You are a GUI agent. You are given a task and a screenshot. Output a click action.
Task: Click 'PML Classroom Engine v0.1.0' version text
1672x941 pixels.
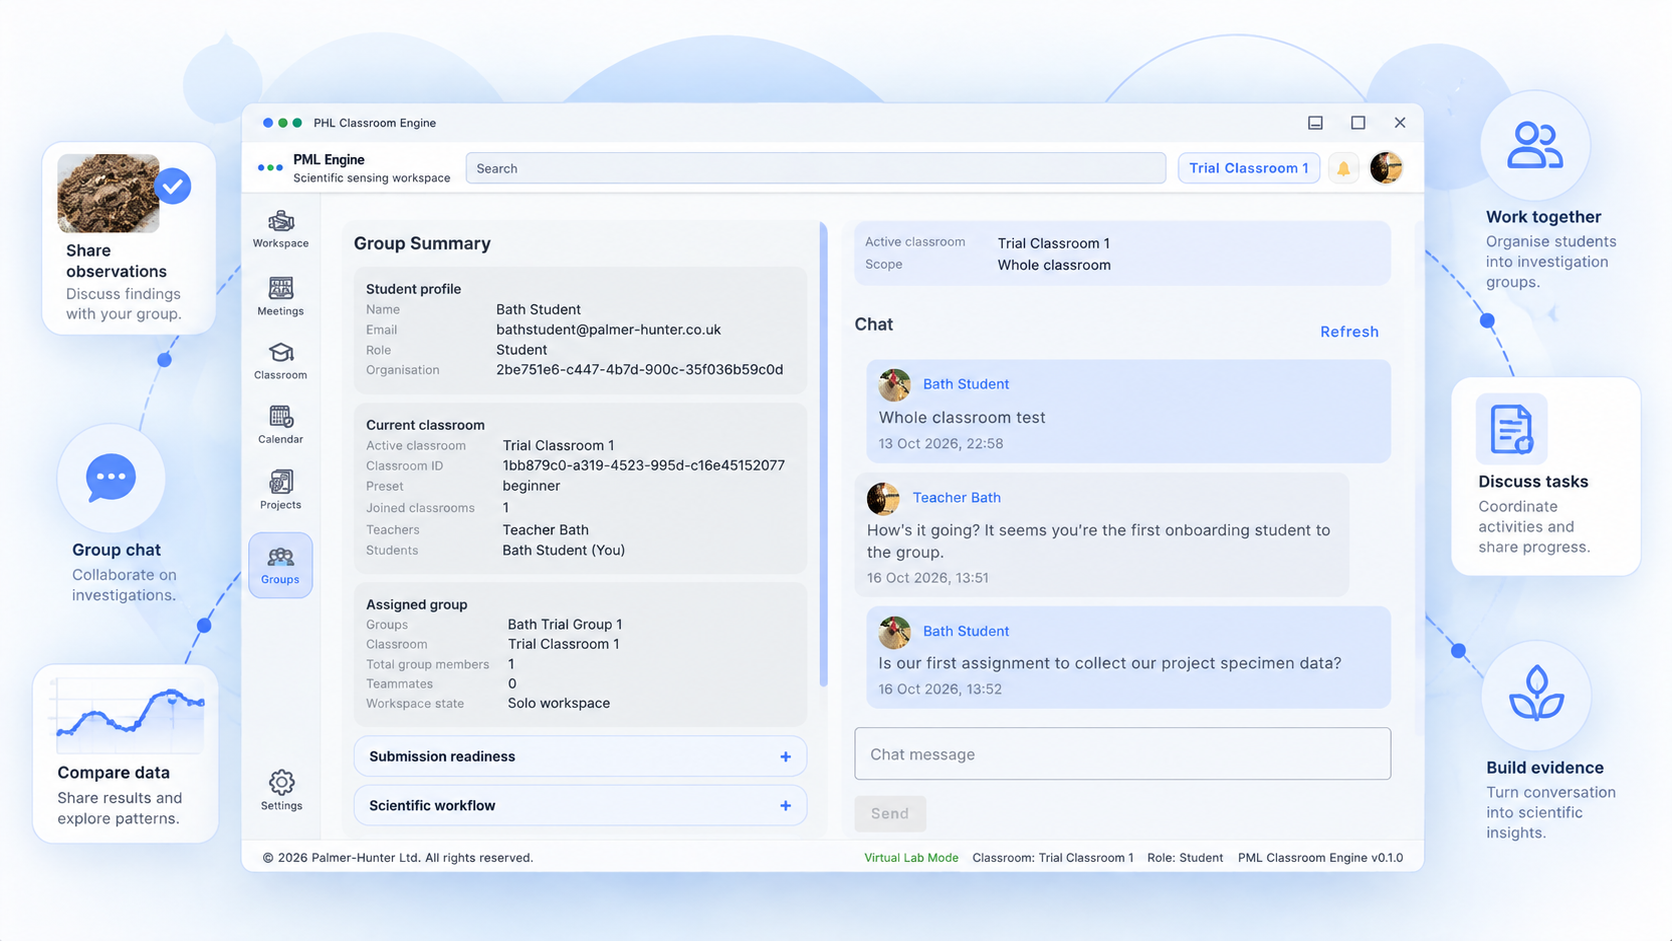coord(1320,858)
